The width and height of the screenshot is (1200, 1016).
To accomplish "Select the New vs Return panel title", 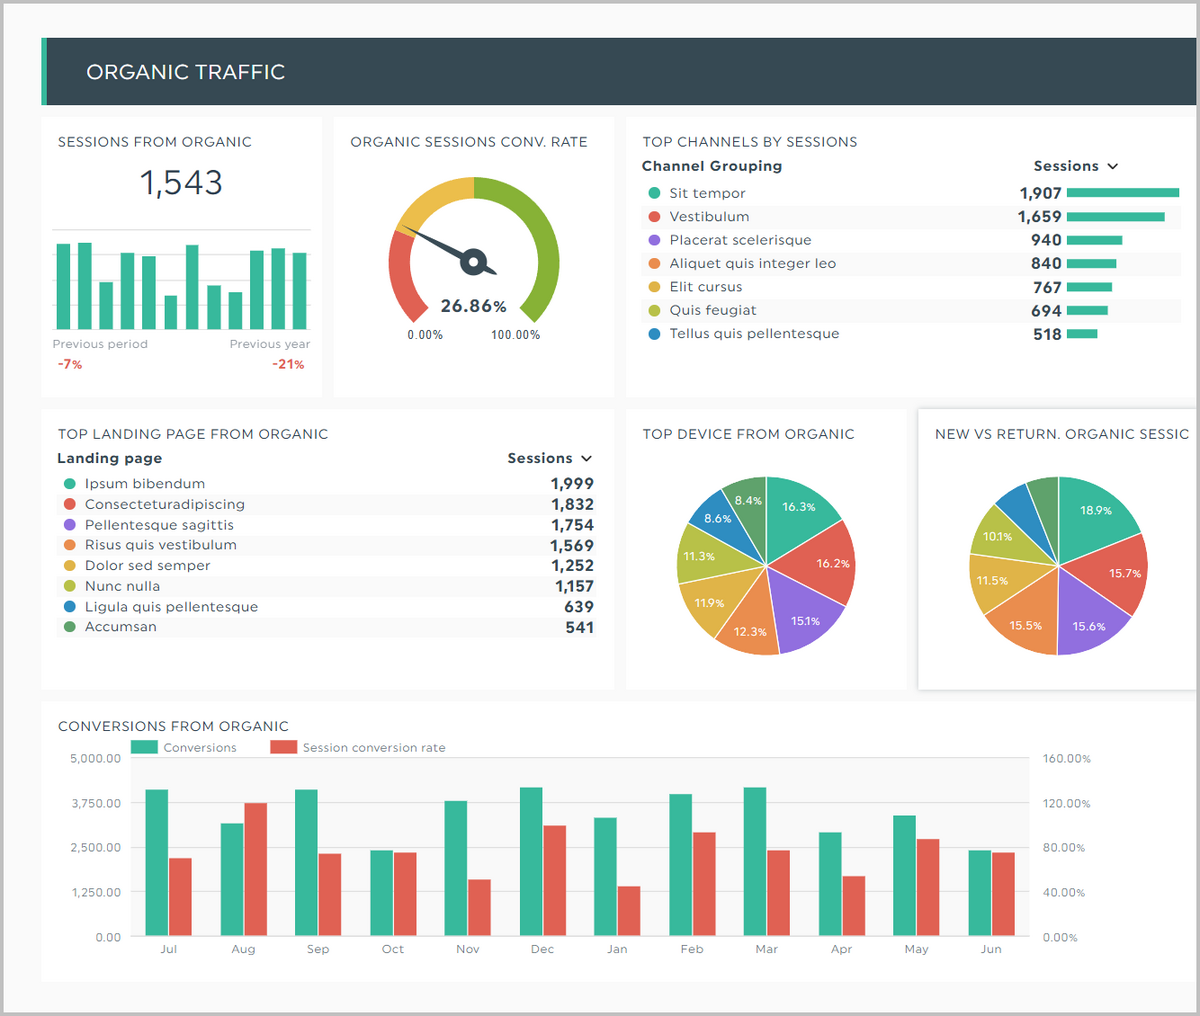I will click(1060, 434).
